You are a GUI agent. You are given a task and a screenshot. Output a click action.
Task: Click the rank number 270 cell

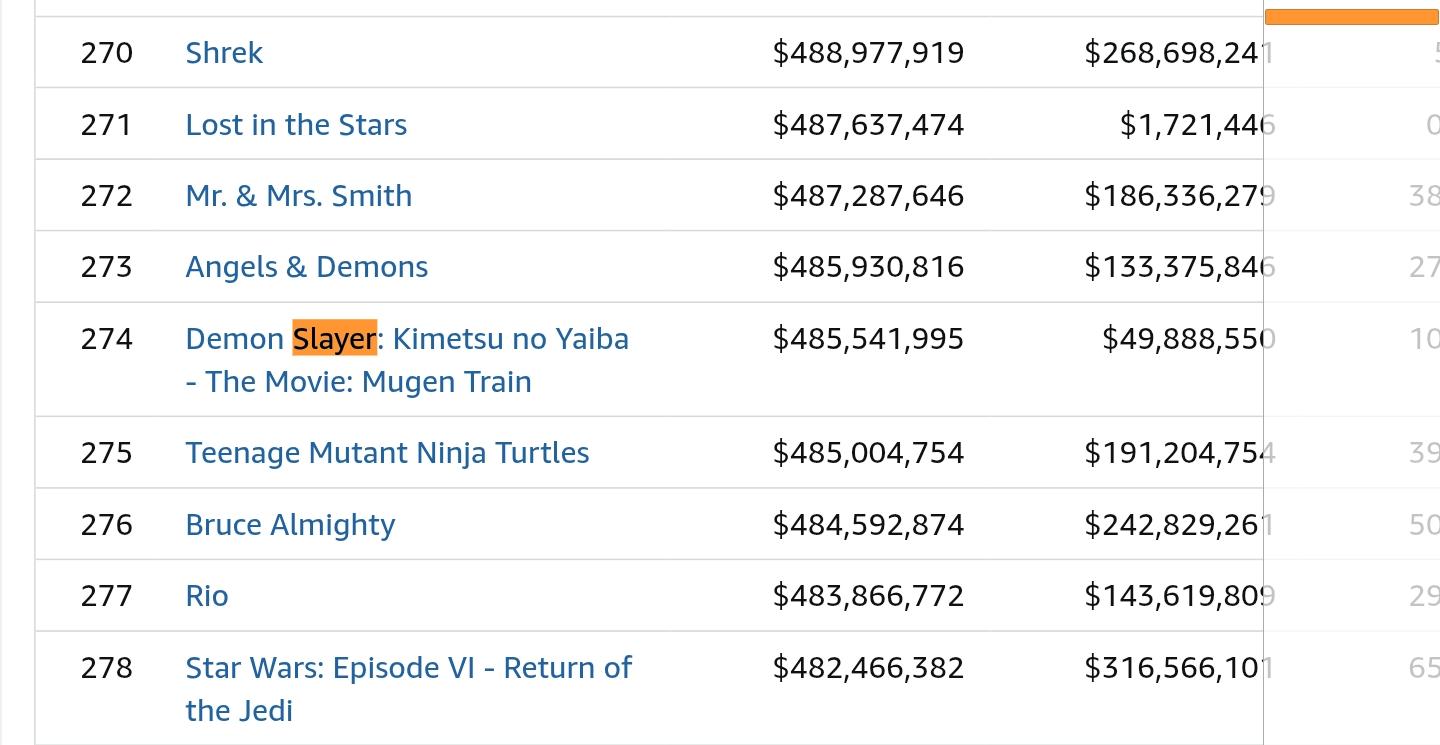(x=106, y=53)
